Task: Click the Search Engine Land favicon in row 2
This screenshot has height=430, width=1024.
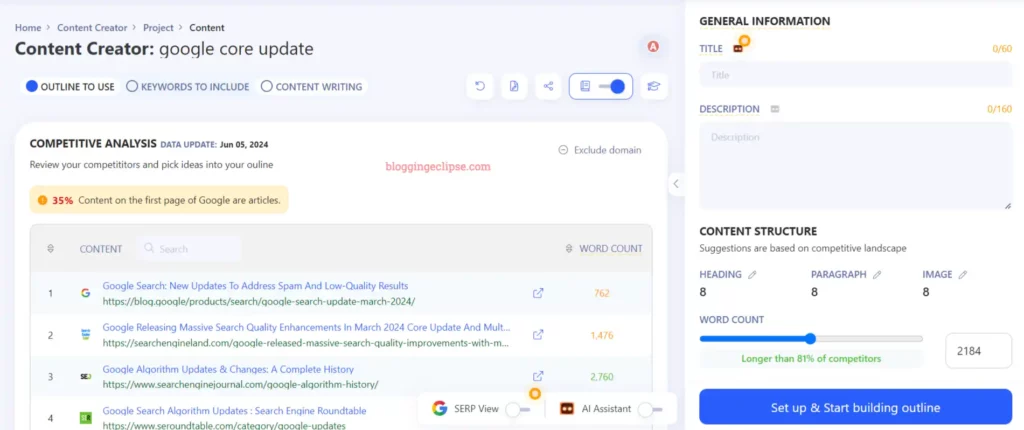Action: (86, 335)
